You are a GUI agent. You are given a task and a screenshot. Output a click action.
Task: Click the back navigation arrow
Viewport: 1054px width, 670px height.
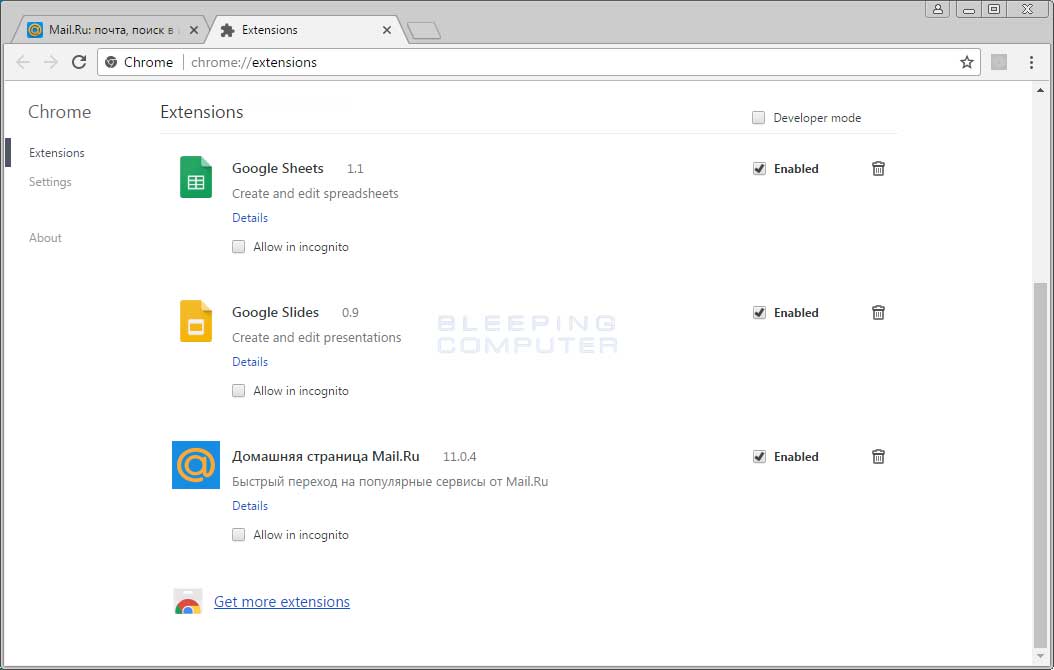[22, 61]
